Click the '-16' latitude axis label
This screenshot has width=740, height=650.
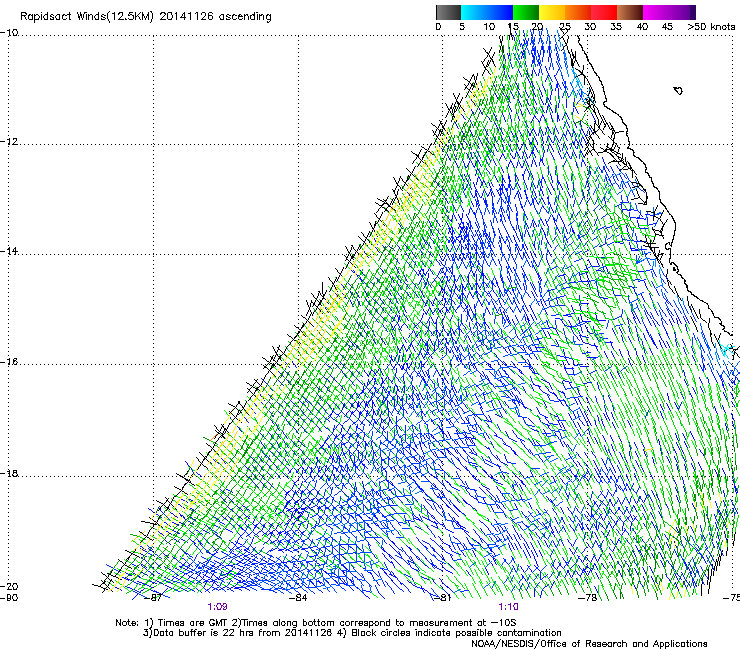[x=9, y=362]
